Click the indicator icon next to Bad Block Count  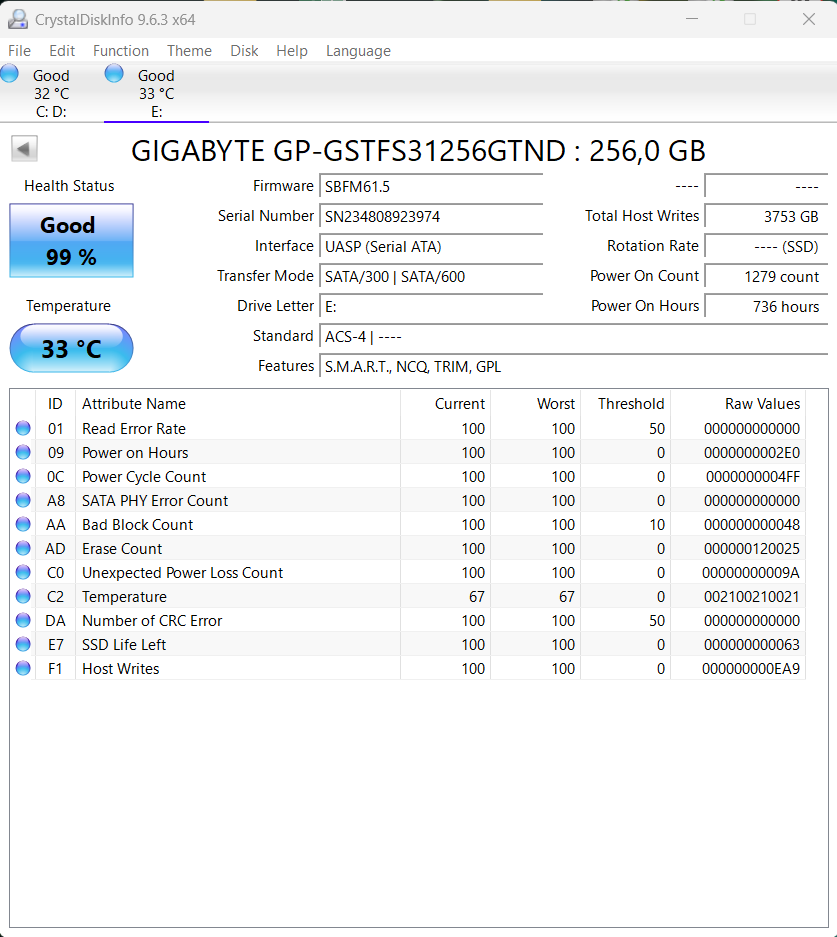tap(22, 524)
